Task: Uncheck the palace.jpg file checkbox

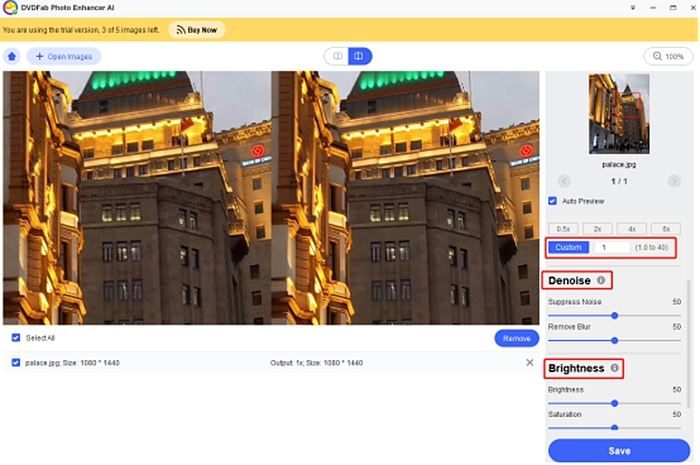Action: [x=15, y=362]
